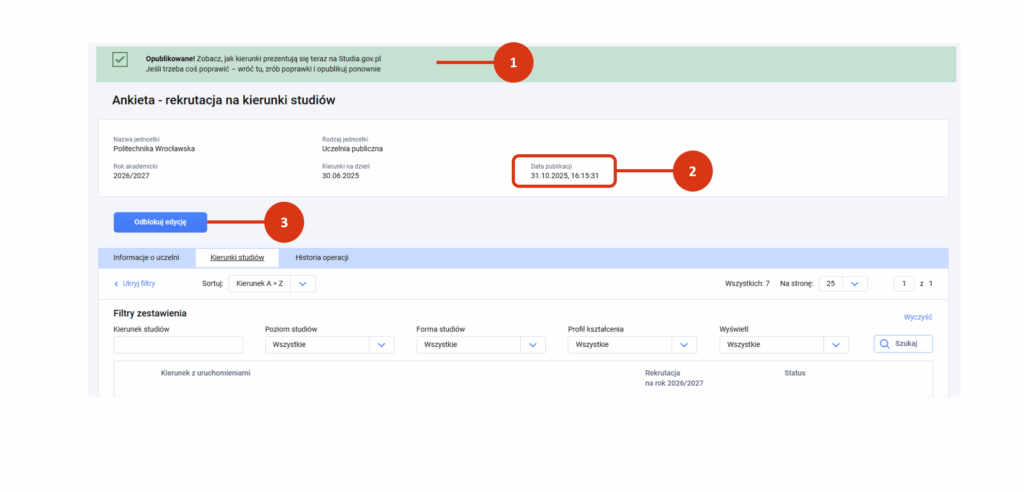Open the Poziom studiów dropdown
This screenshot has width=1024, height=492.
tap(330, 344)
